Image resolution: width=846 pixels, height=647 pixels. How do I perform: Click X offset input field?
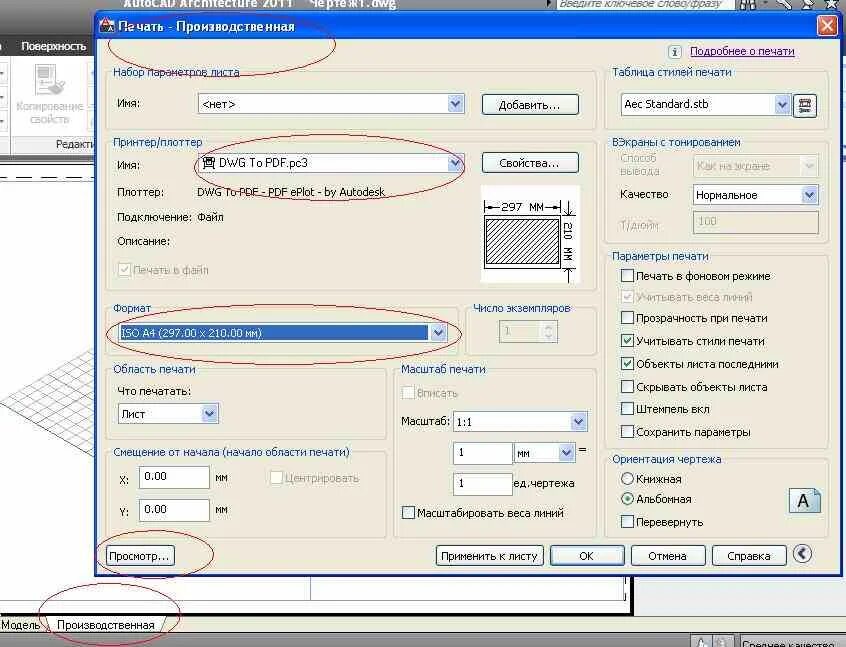(x=174, y=477)
